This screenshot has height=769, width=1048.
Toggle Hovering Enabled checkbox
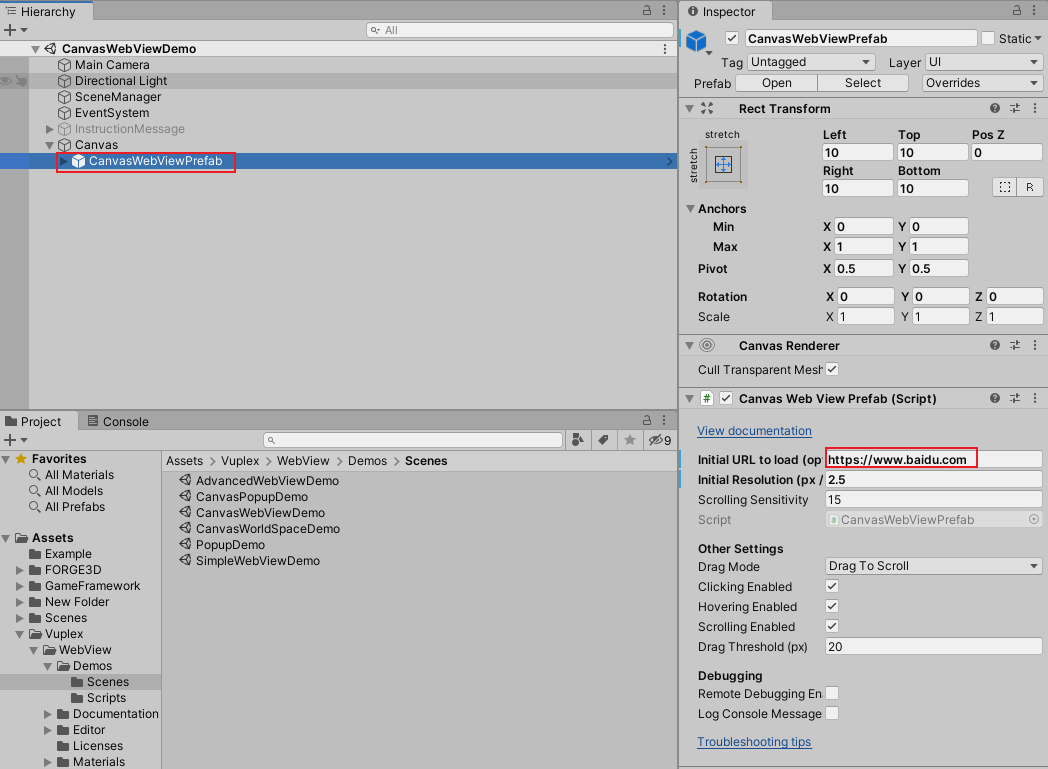(832, 606)
